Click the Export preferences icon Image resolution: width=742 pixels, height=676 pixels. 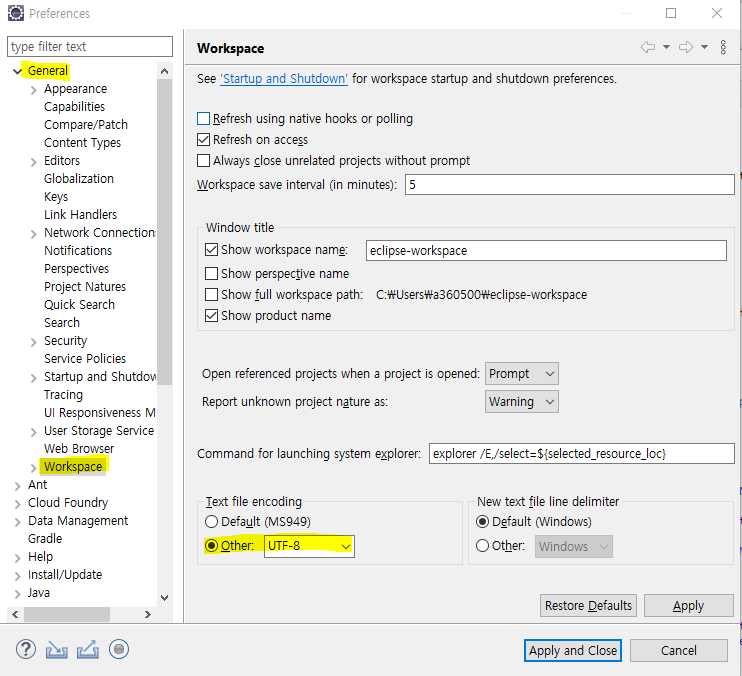click(x=88, y=650)
